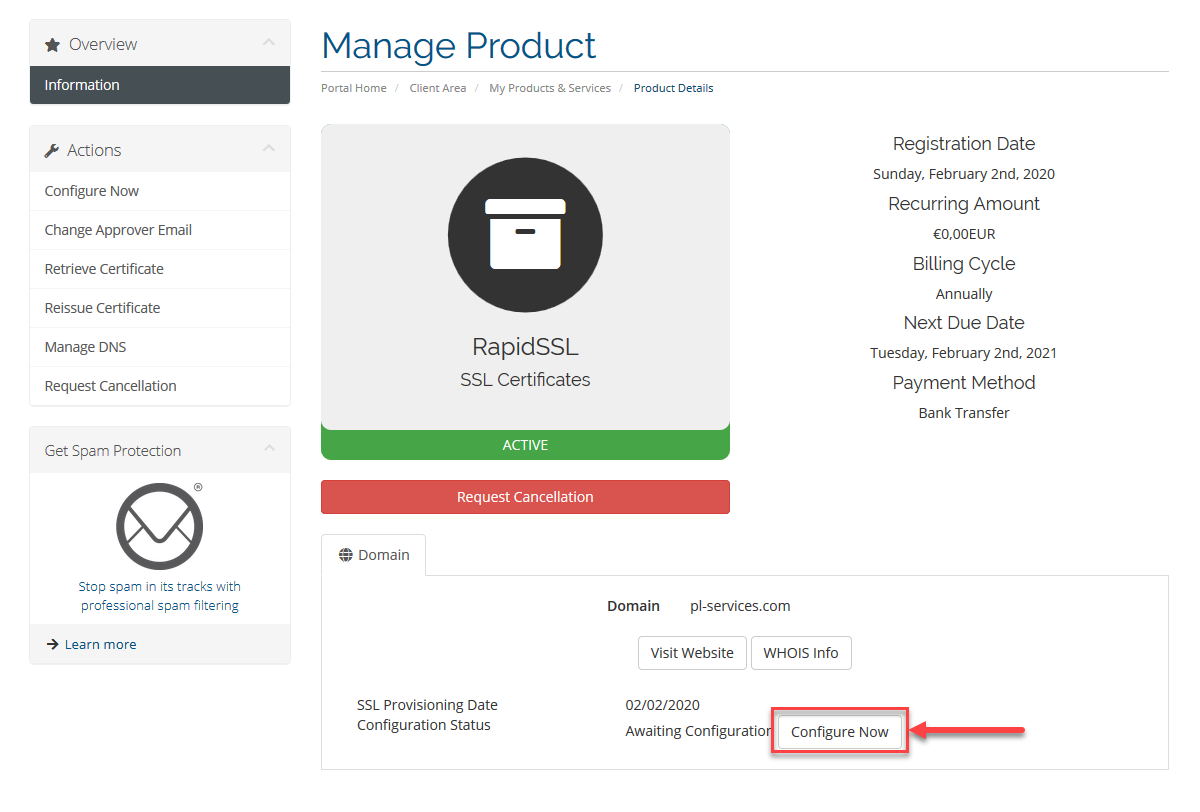Click the Stop spam promotional text

[160, 596]
